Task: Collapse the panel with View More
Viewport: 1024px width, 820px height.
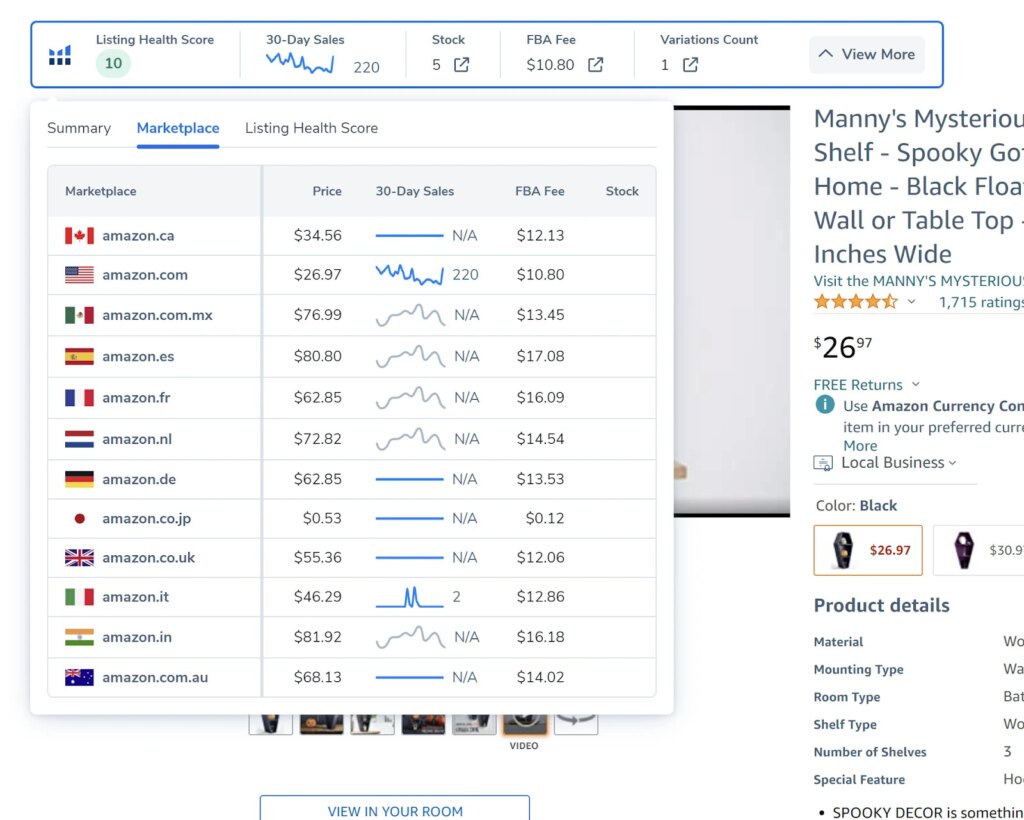Action: pyautogui.click(x=867, y=54)
